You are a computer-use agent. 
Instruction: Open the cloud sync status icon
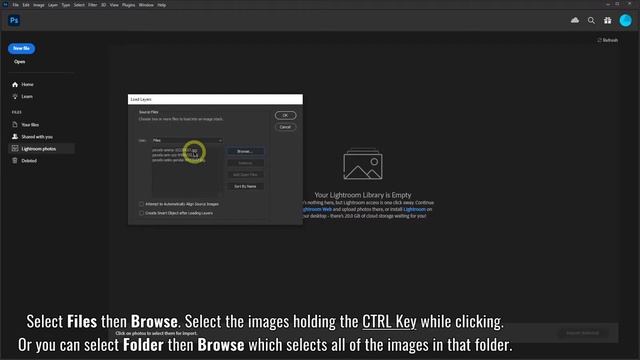tap(575, 20)
